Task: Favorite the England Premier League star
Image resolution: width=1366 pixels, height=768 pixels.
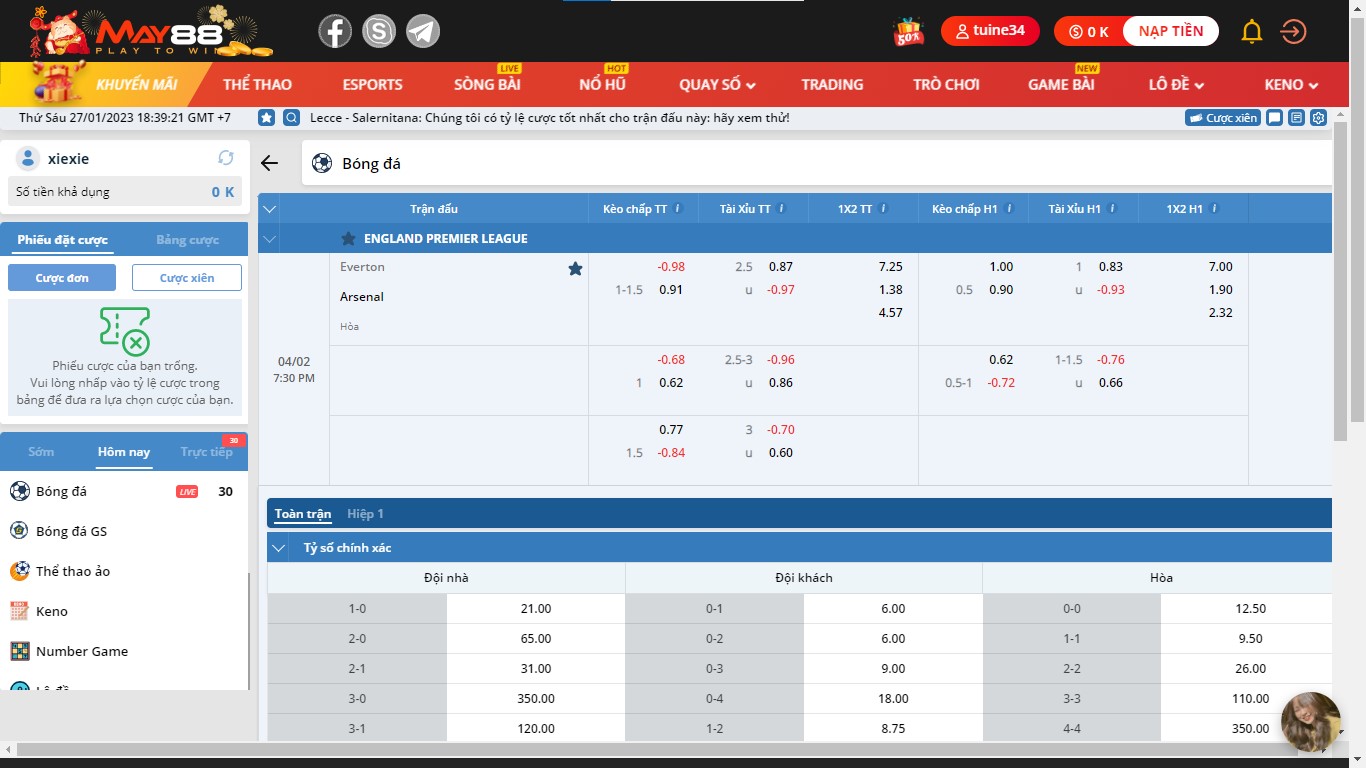Action: click(x=348, y=239)
